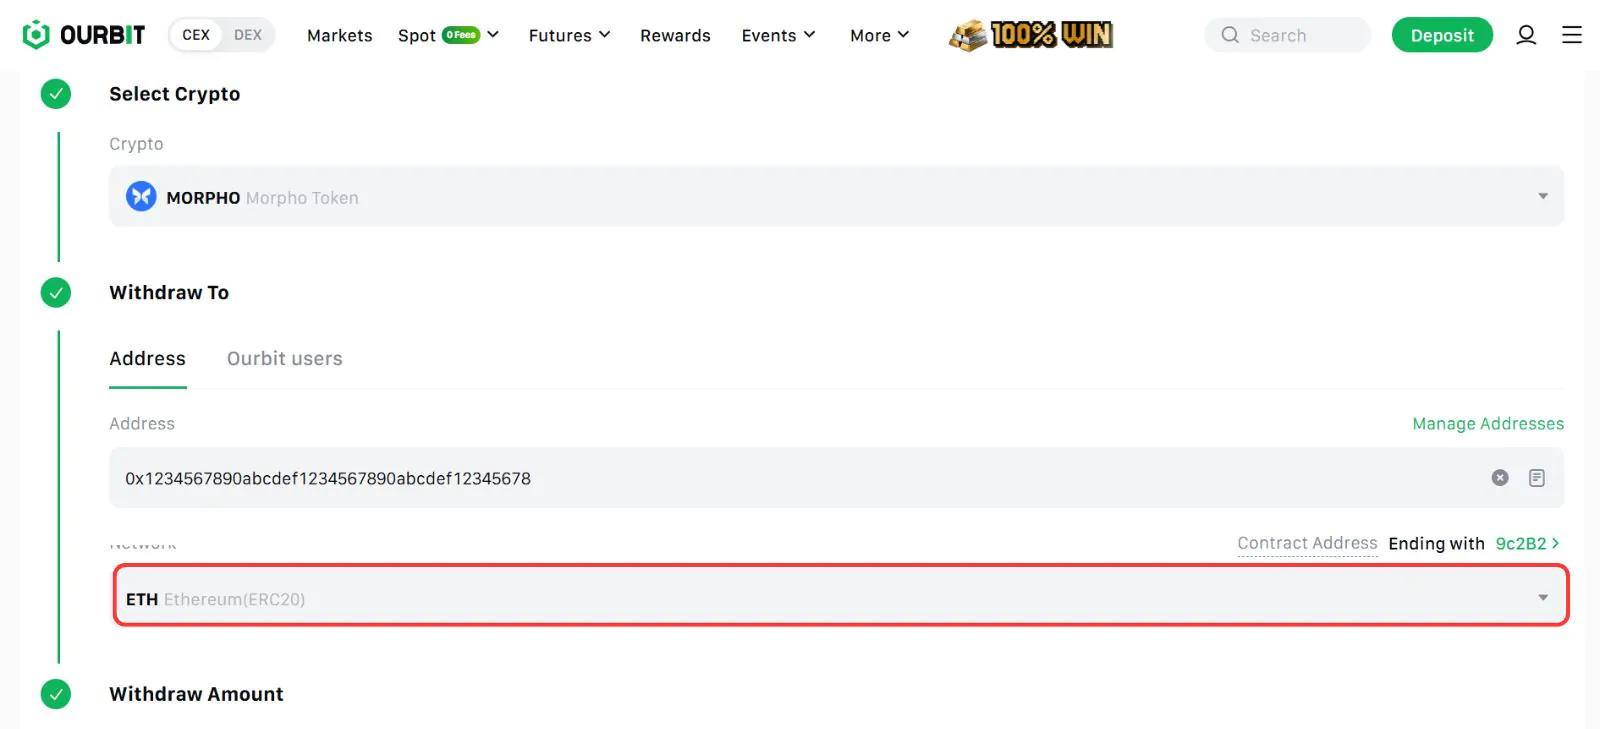The width and height of the screenshot is (1600, 729).
Task: Clear the address with the X icon
Action: pos(1499,478)
